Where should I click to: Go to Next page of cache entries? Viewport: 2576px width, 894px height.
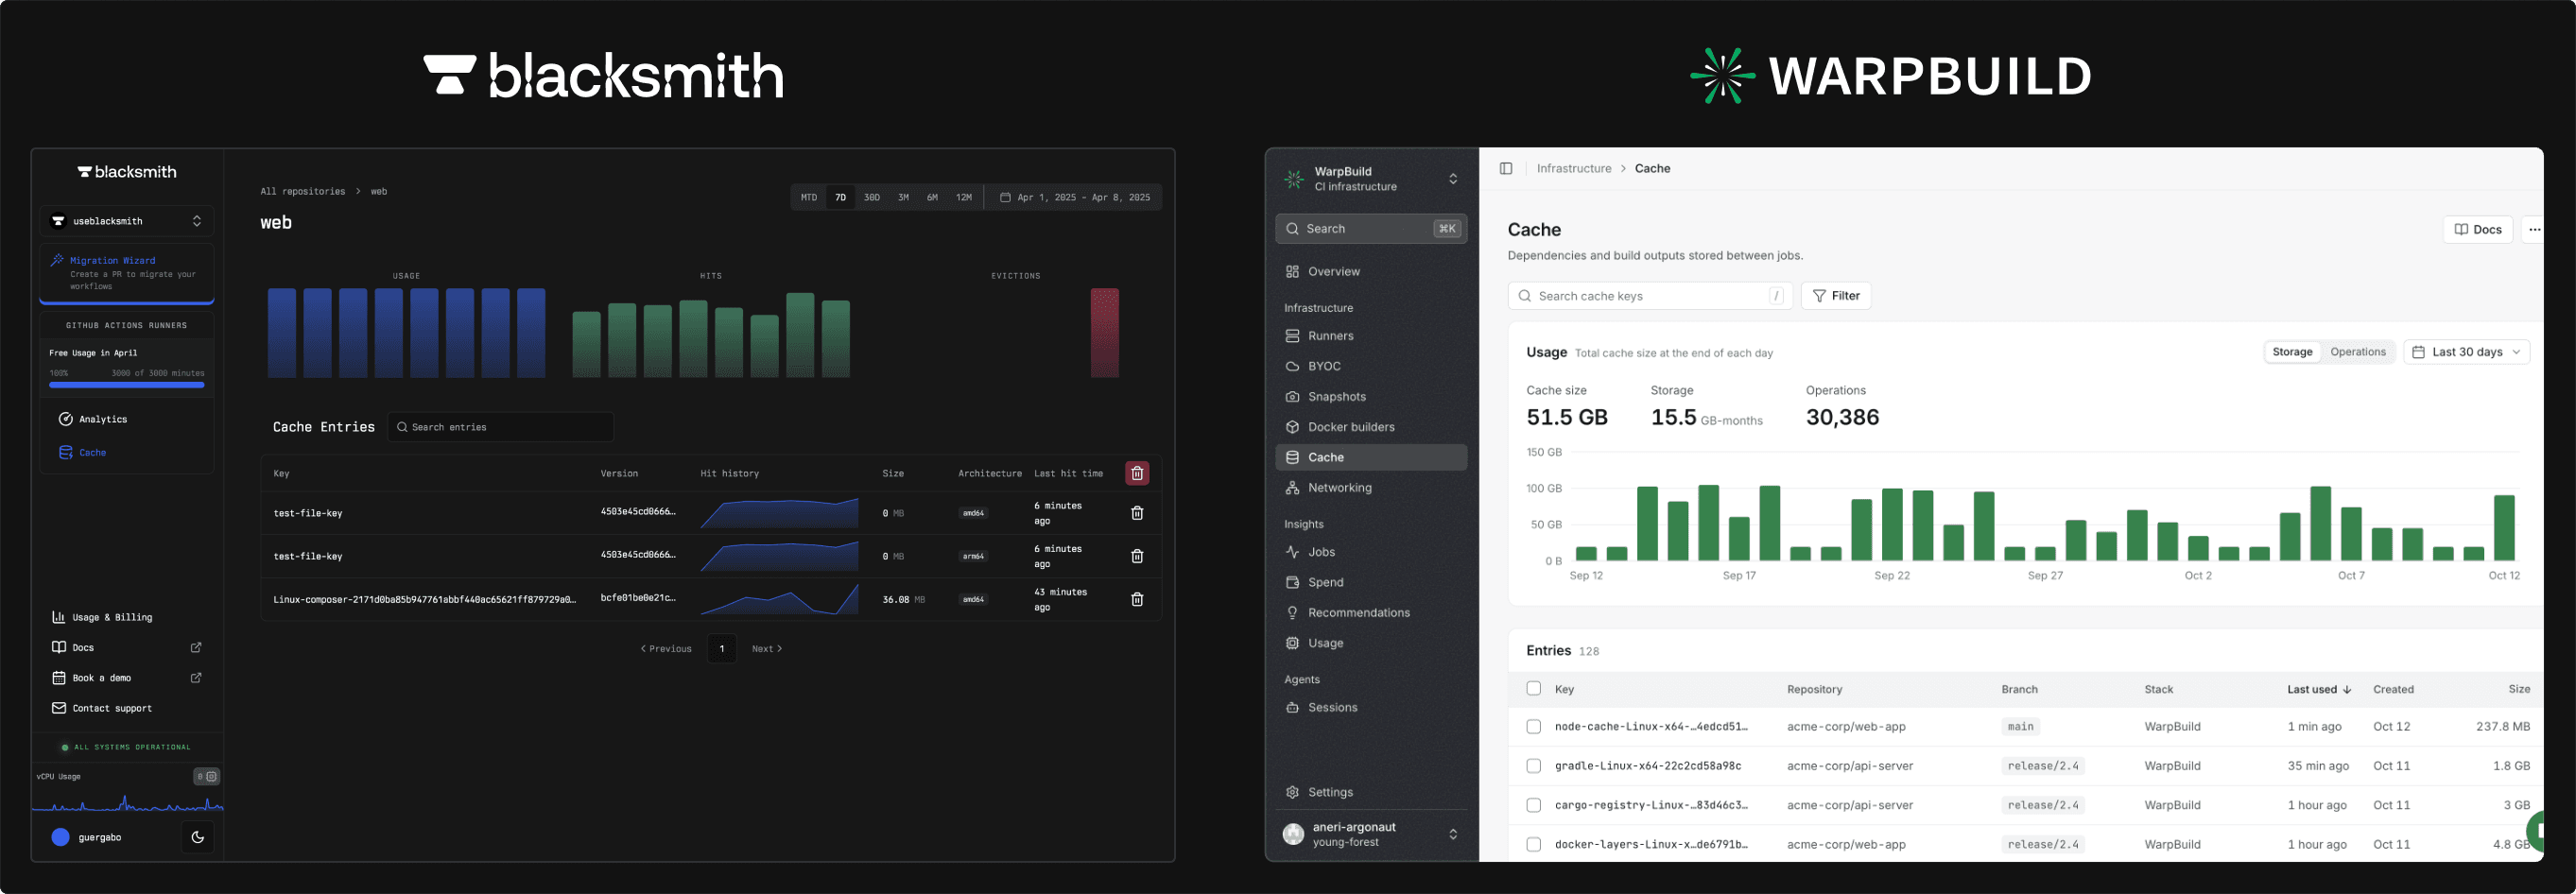pos(767,650)
